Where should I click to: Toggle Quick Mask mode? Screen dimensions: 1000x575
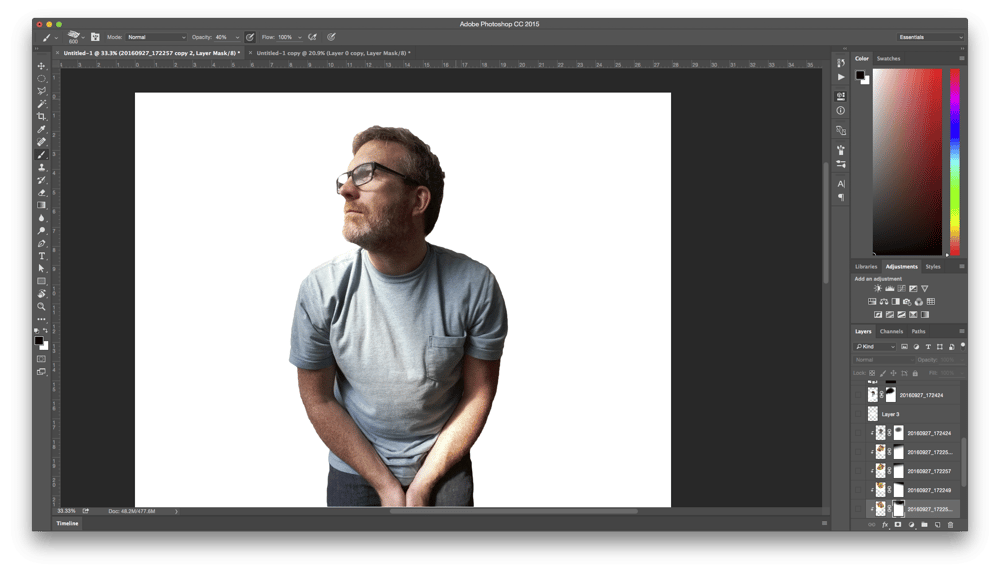41,359
